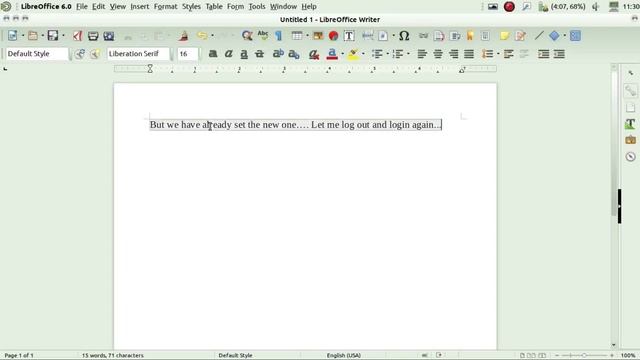Click the Open folder toolbar icon
This screenshot has width=640, height=360.
pyautogui.click(x=33, y=36)
